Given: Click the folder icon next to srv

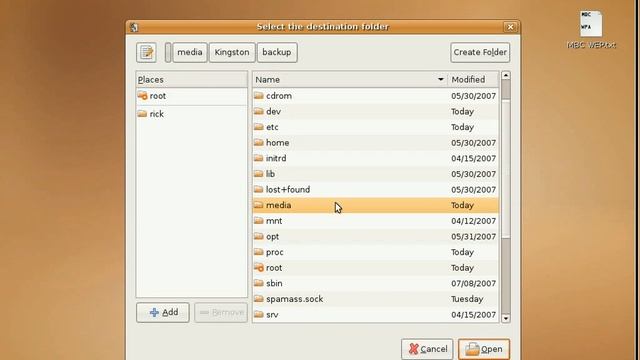Looking at the screenshot, I should point(259,314).
